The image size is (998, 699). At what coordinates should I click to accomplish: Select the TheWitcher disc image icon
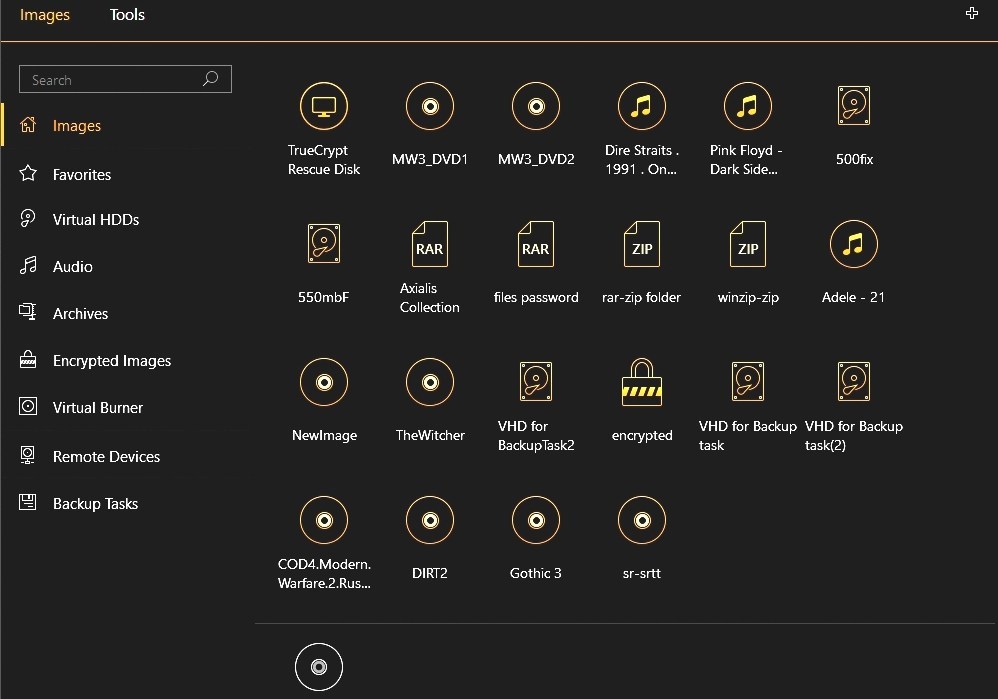coord(430,382)
